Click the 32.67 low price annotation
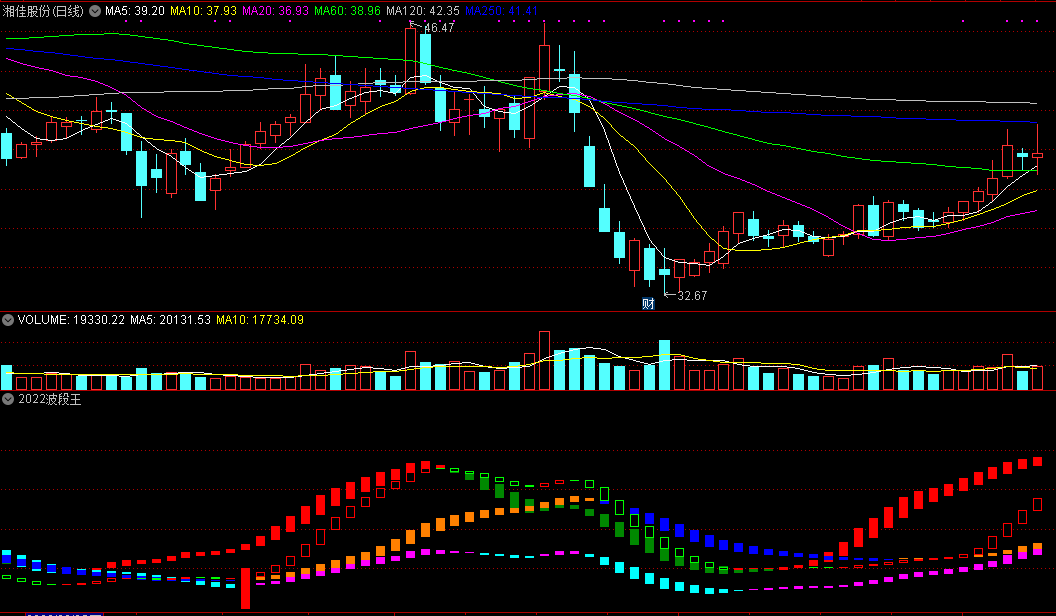 pyautogui.click(x=692, y=296)
